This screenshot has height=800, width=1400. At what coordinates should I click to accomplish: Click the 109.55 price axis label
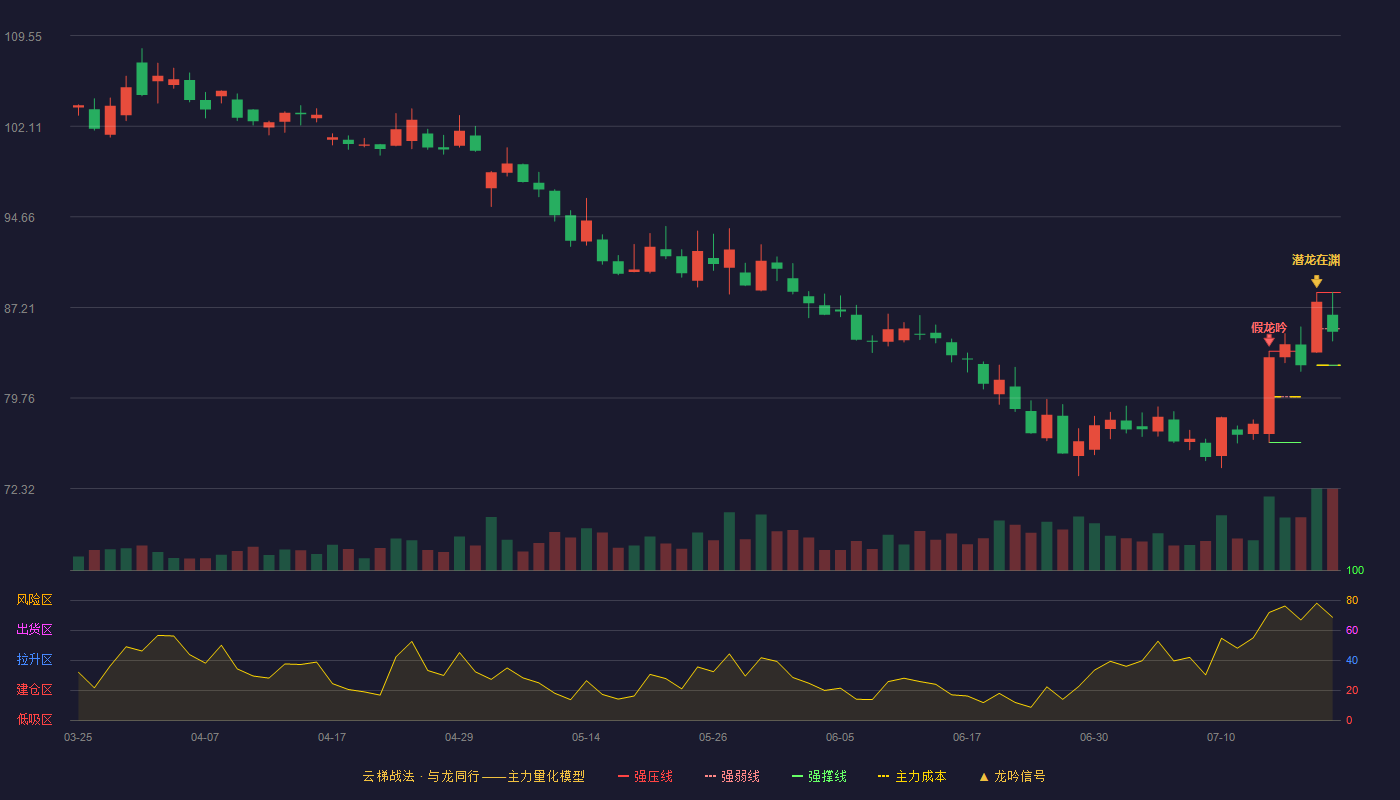tap(23, 37)
